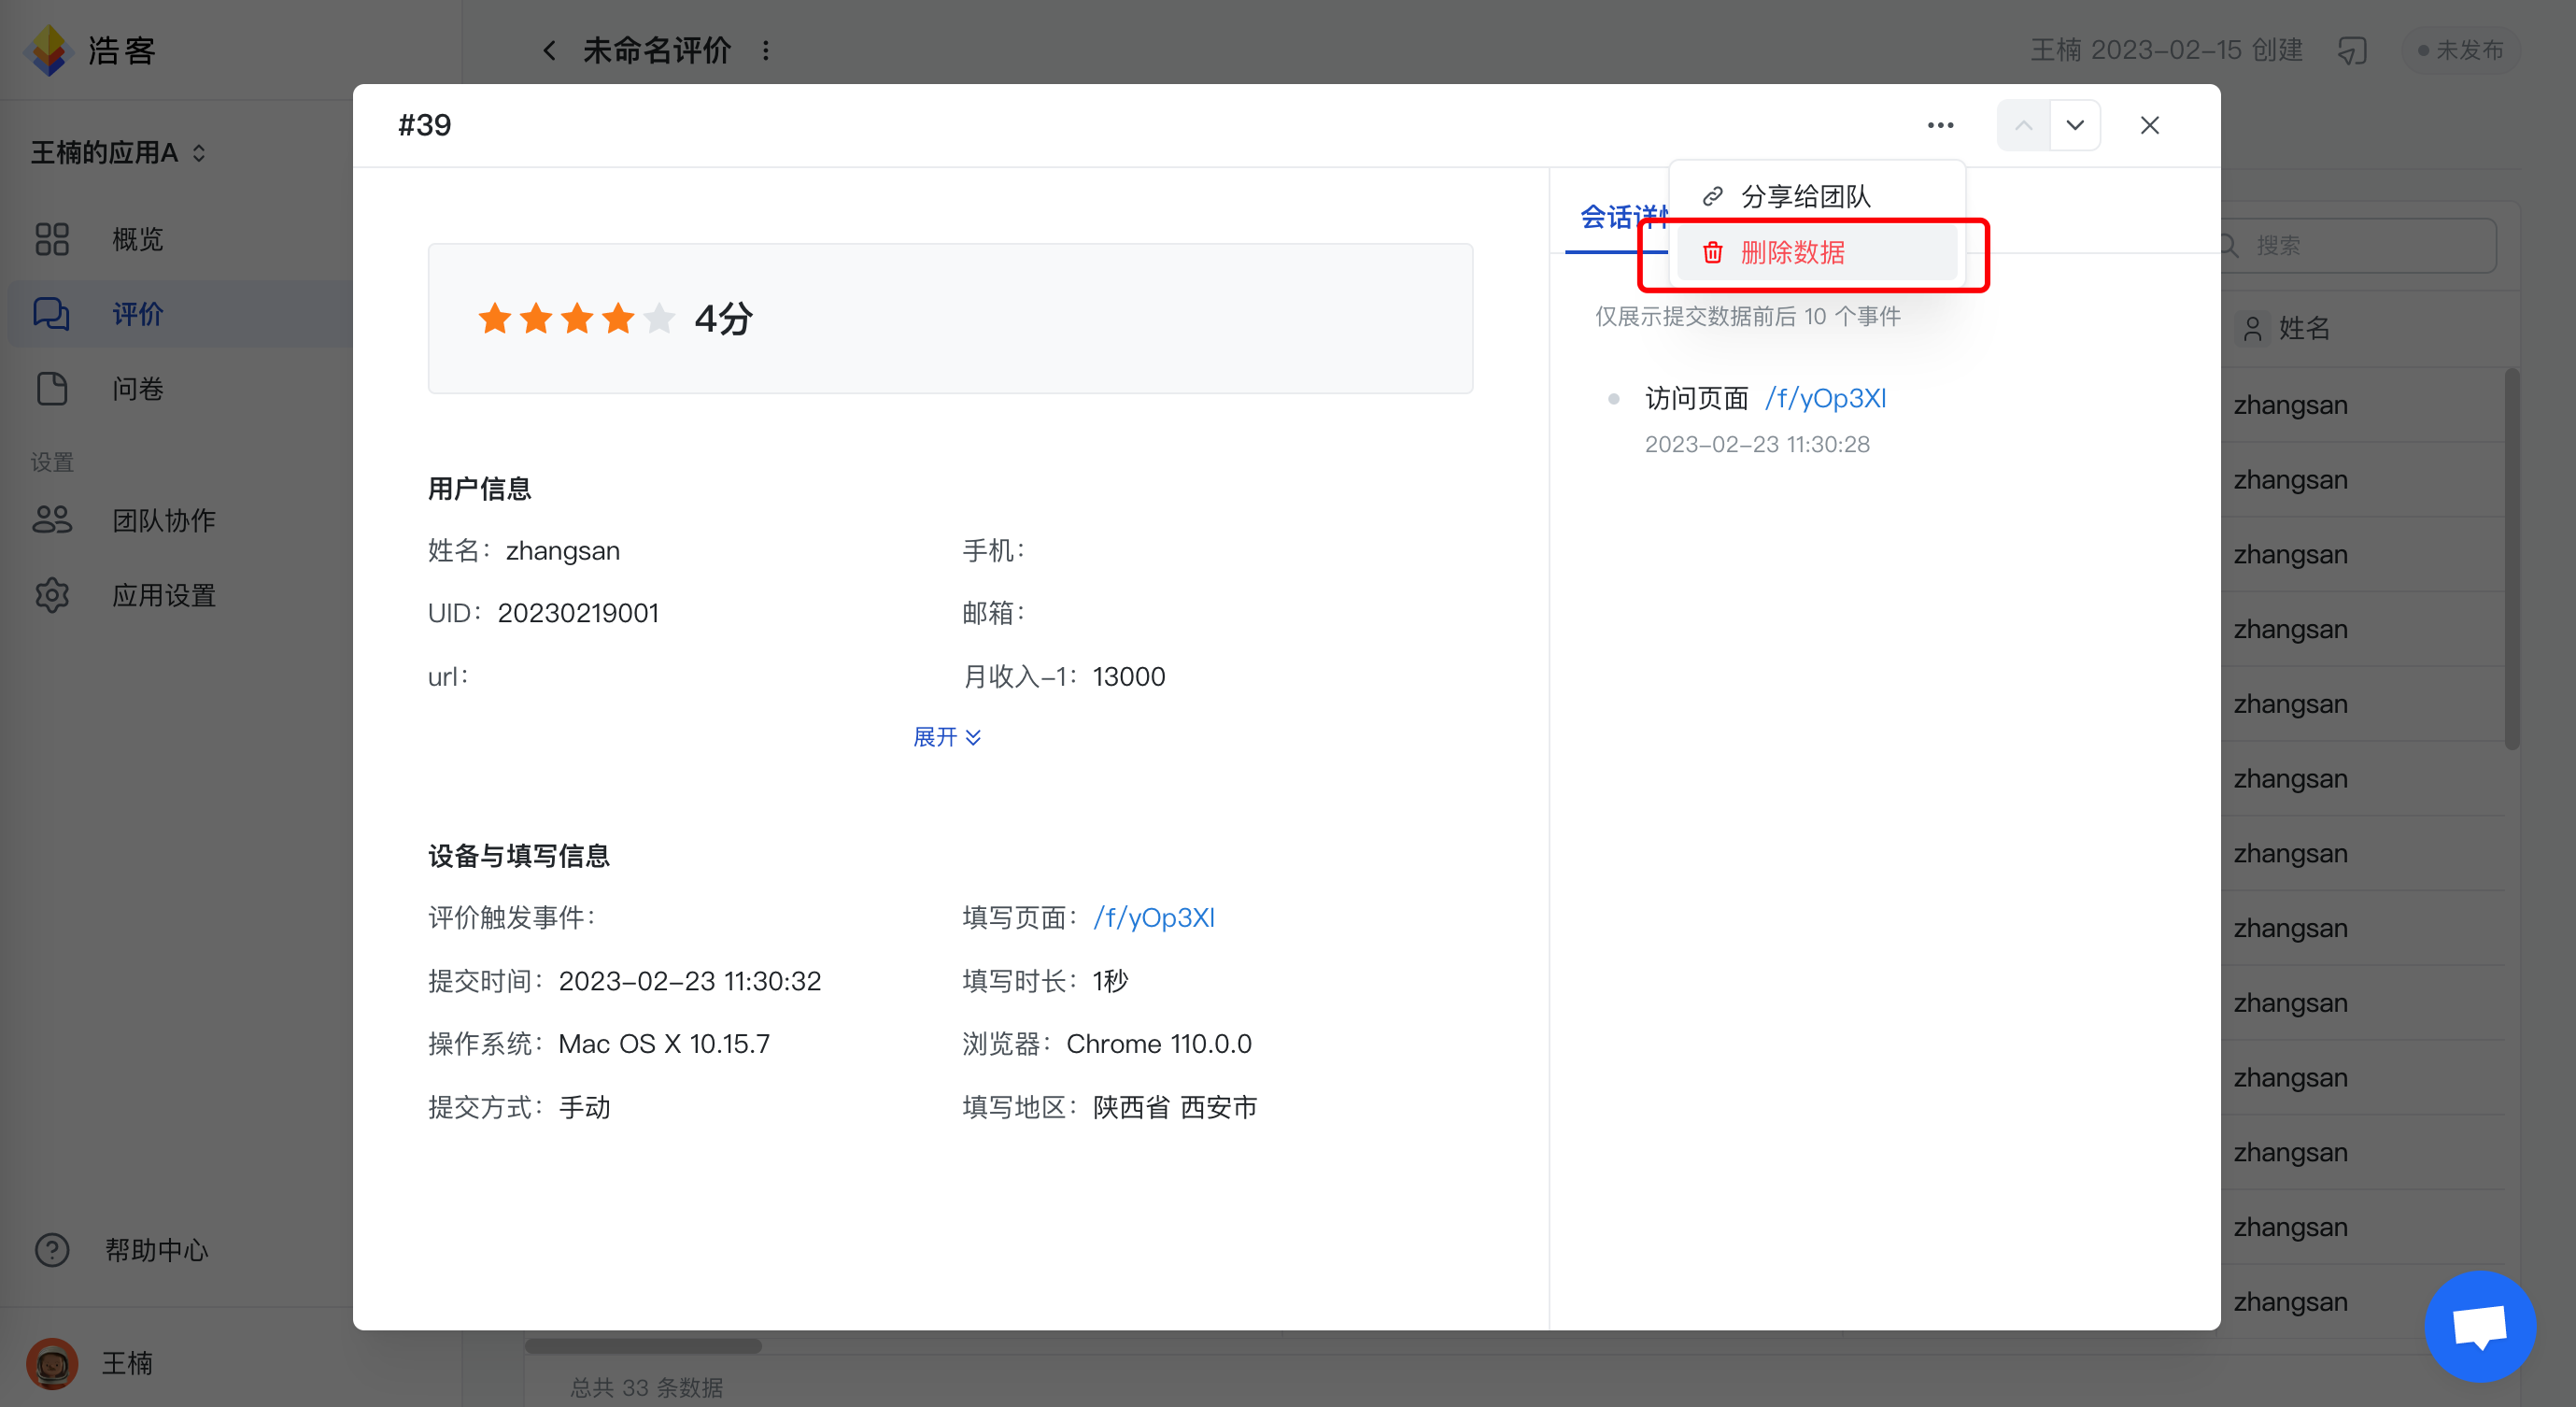Go to the next record with the down arrow
The width and height of the screenshot is (2576, 1407).
click(2075, 125)
